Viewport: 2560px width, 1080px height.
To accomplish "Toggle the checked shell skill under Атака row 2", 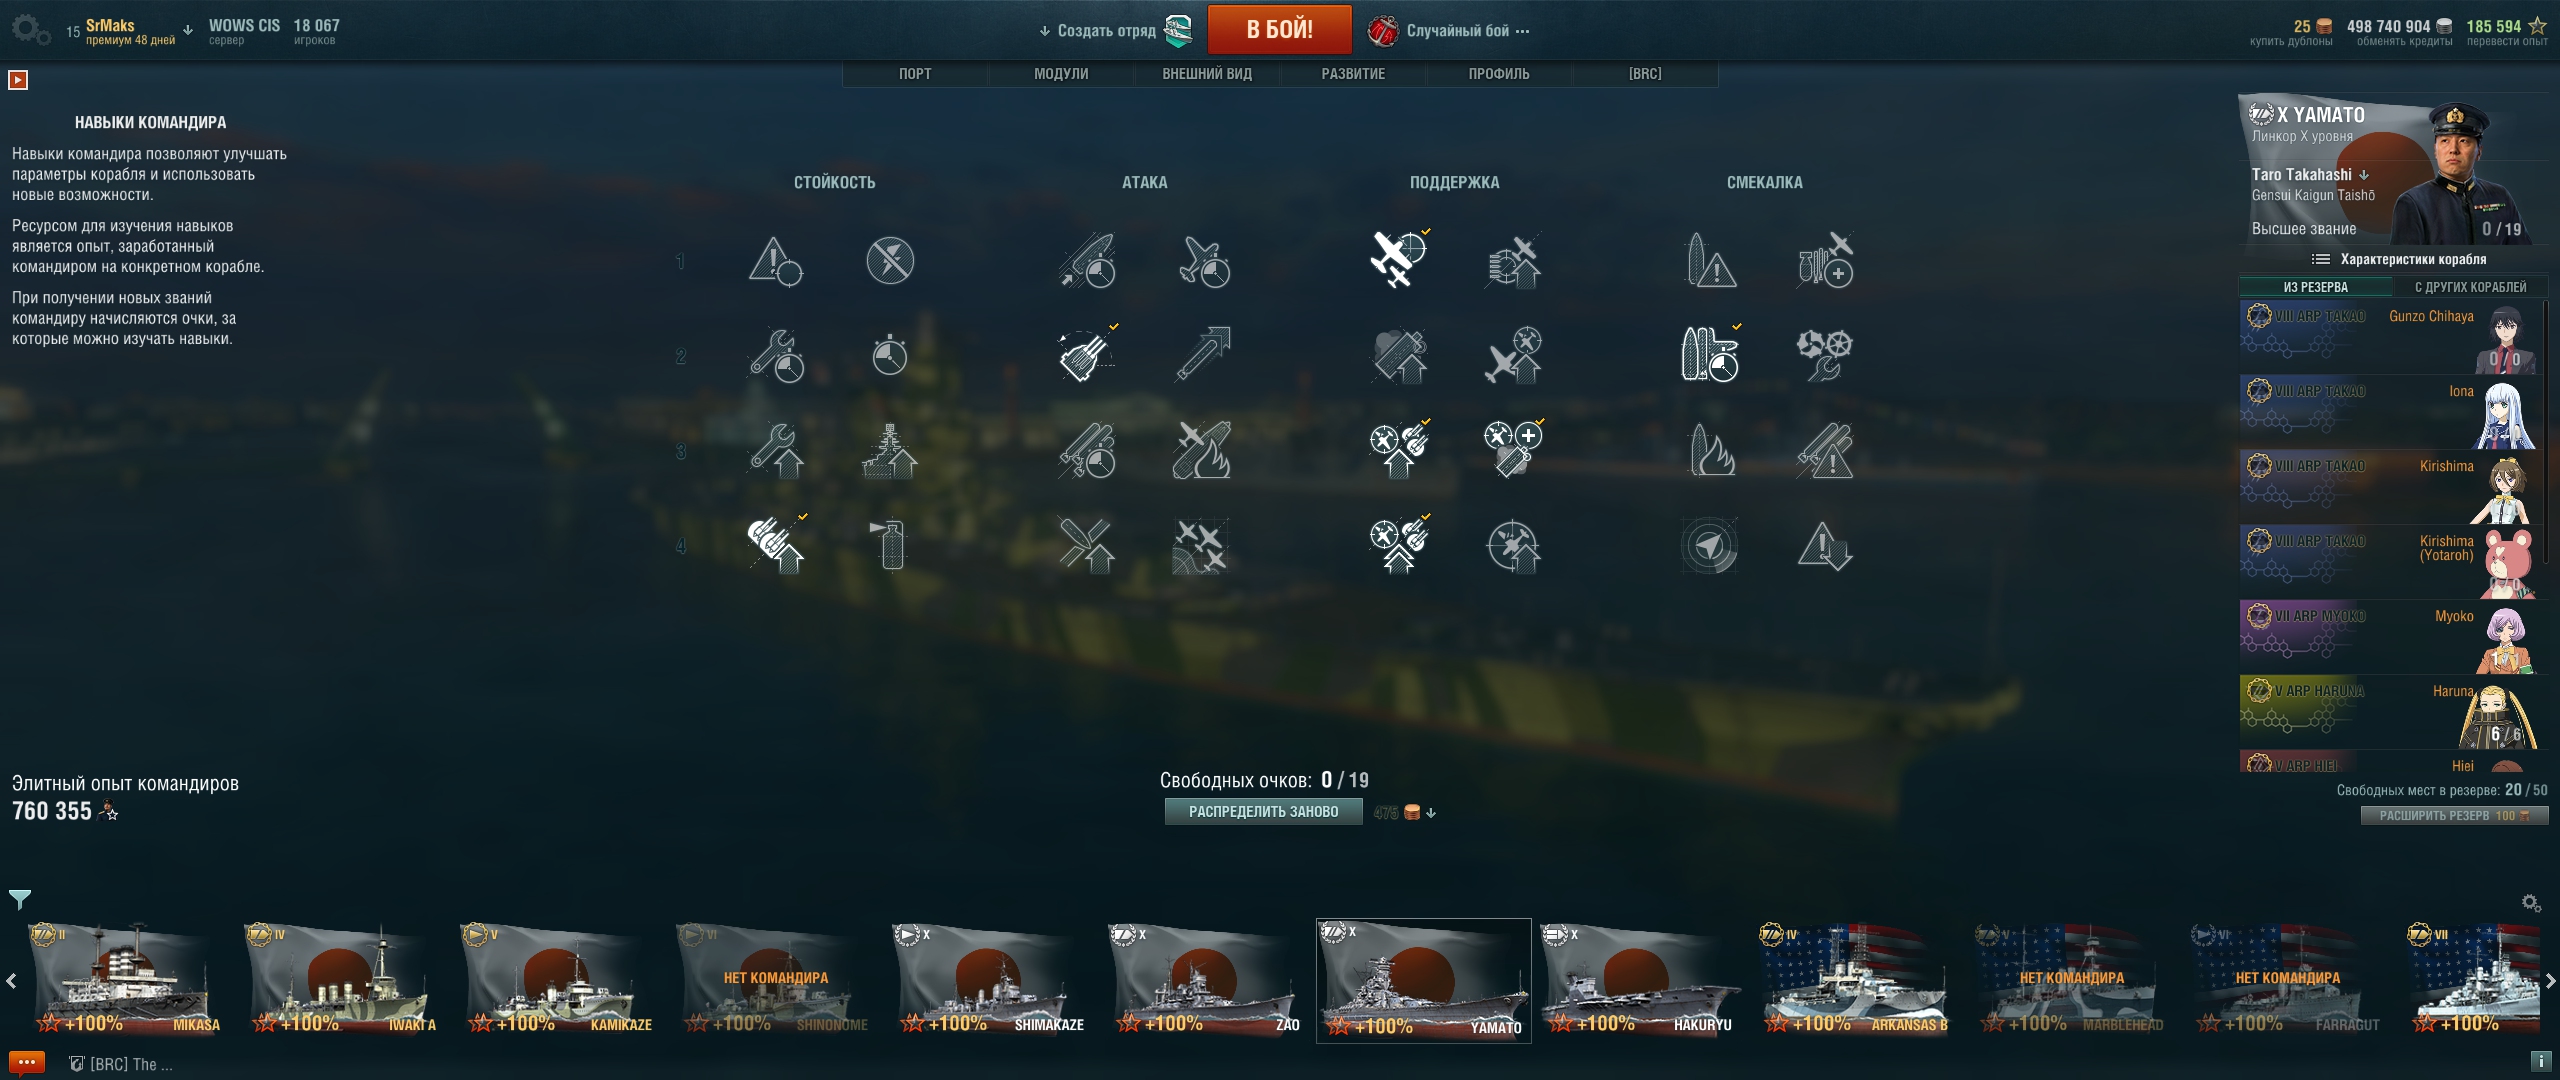I will click(1087, 354).
